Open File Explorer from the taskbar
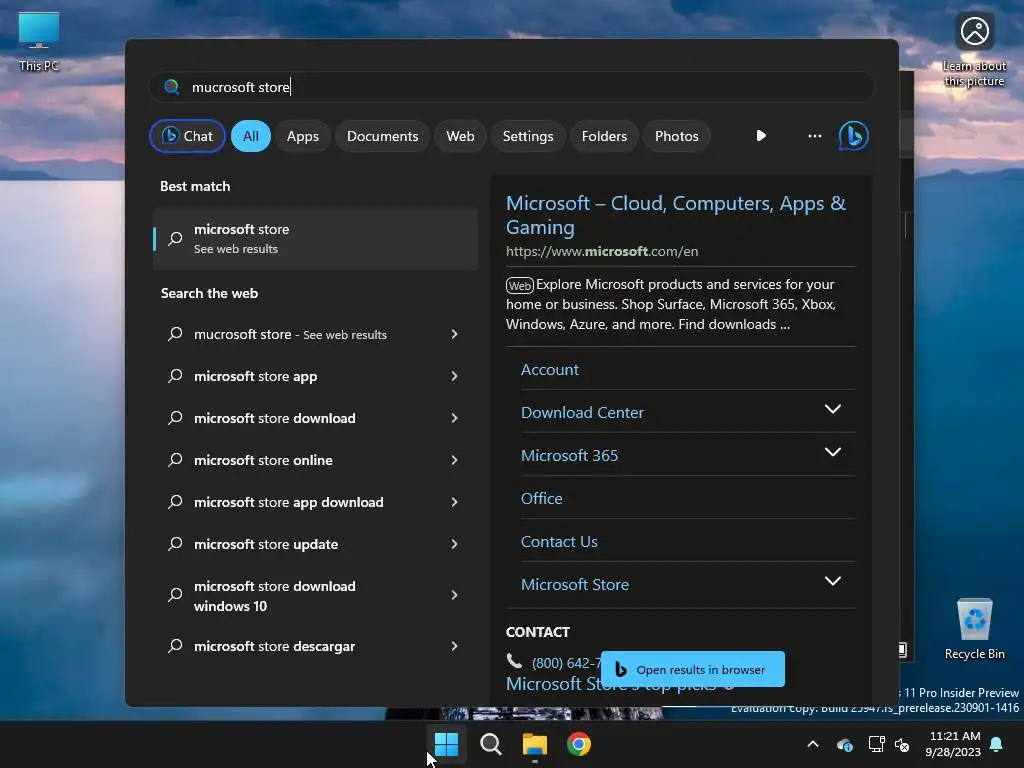The height and width of the screenshot is (768, 1024). tap(535, 744)
